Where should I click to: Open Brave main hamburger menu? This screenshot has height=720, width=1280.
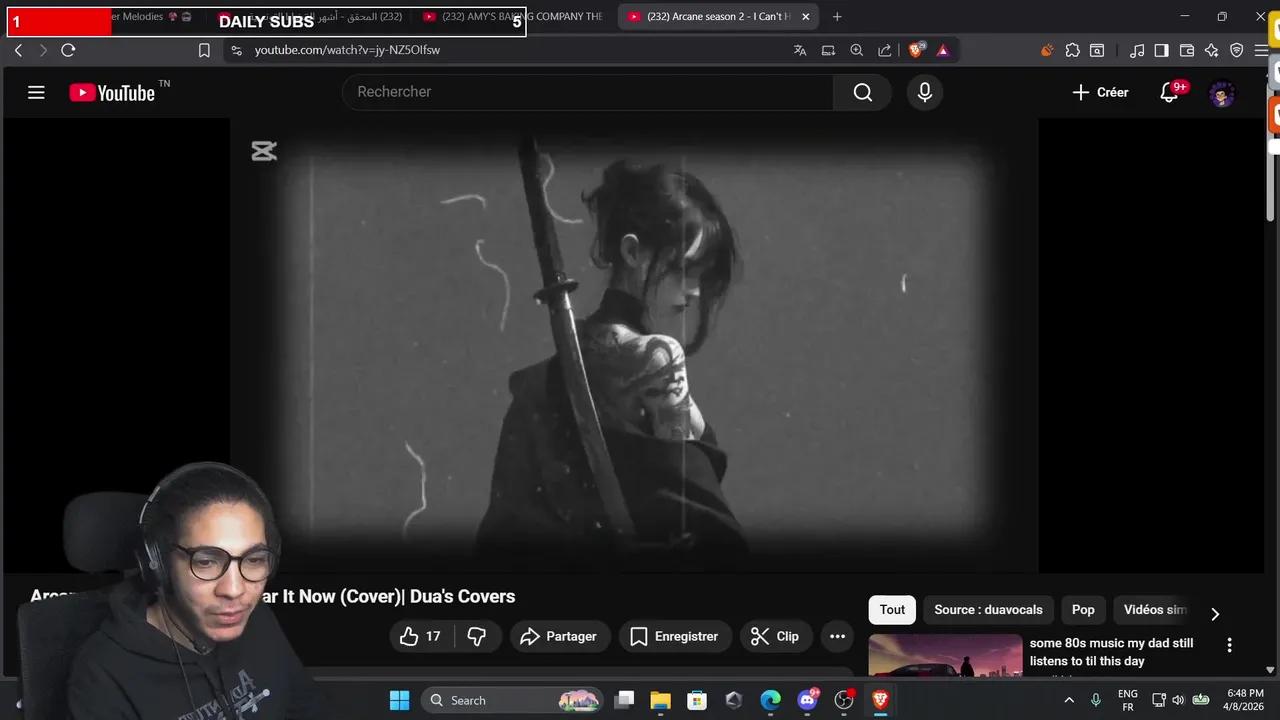pyautogui.click(x=1262, y=50)
